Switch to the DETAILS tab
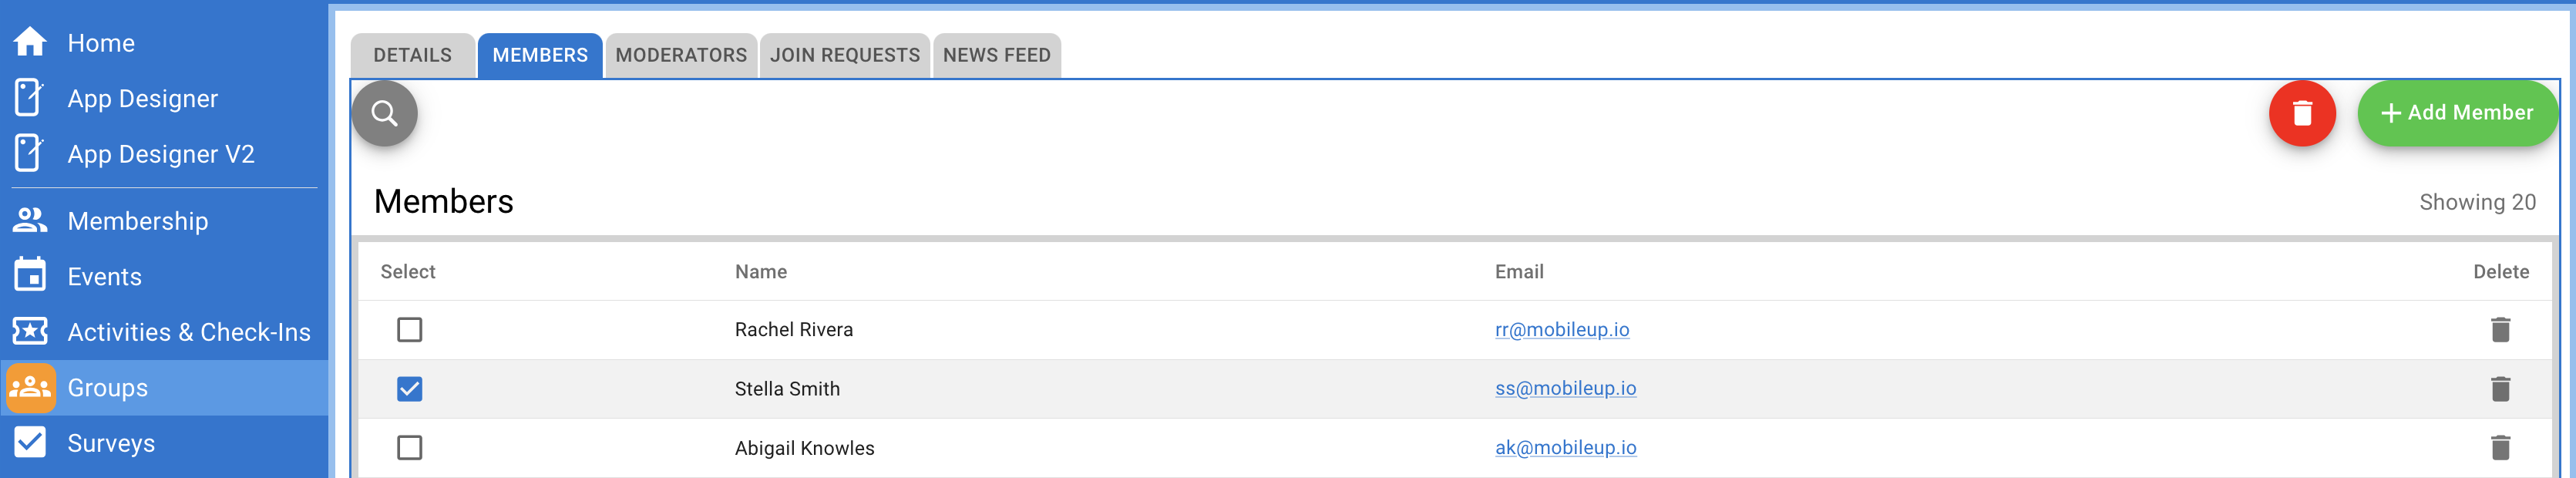The width and height of the screenshot is (2576, 478). click(412, 55)
